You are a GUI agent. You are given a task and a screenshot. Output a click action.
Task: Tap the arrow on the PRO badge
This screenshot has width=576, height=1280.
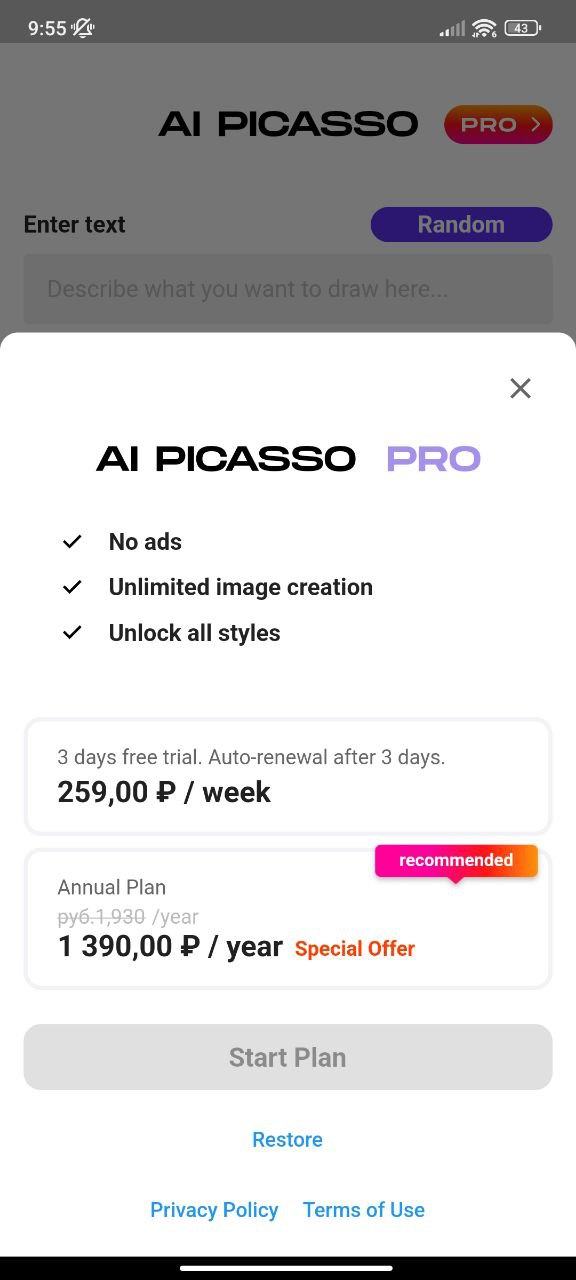537,124
